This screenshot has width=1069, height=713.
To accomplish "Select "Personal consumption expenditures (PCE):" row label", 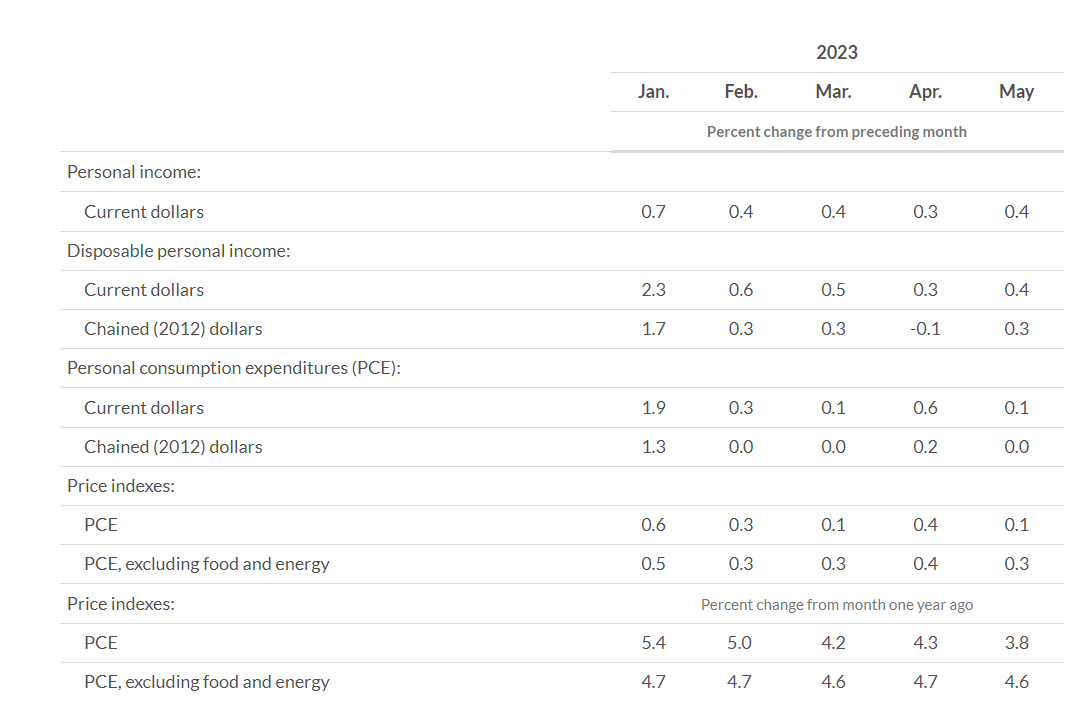I will [233, 368].
